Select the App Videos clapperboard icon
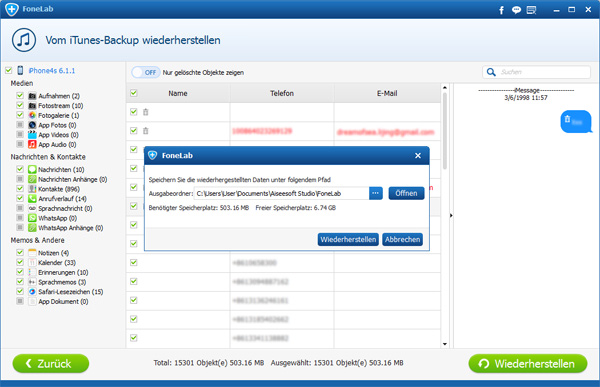600x387 pixels. pyautogui.click(x=32, y=134)
